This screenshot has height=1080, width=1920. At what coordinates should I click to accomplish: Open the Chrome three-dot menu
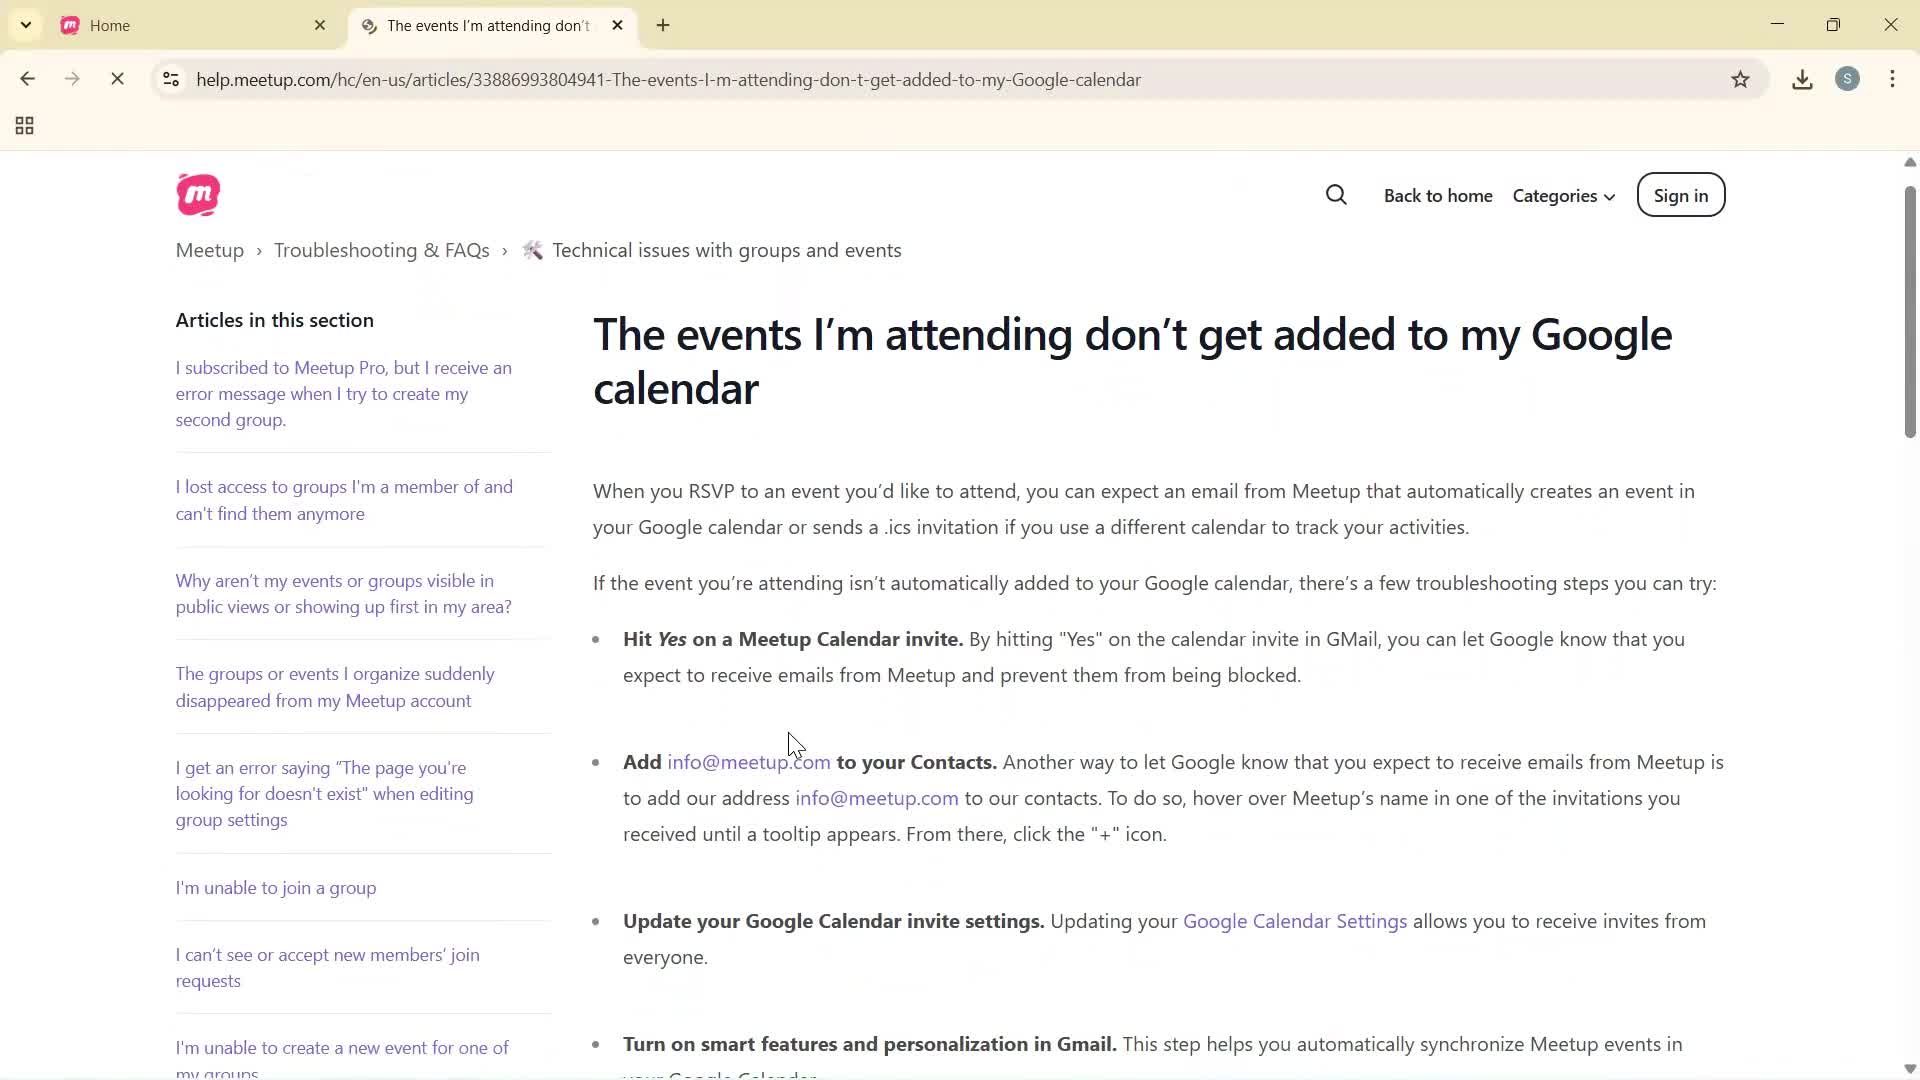point(1892,79)
